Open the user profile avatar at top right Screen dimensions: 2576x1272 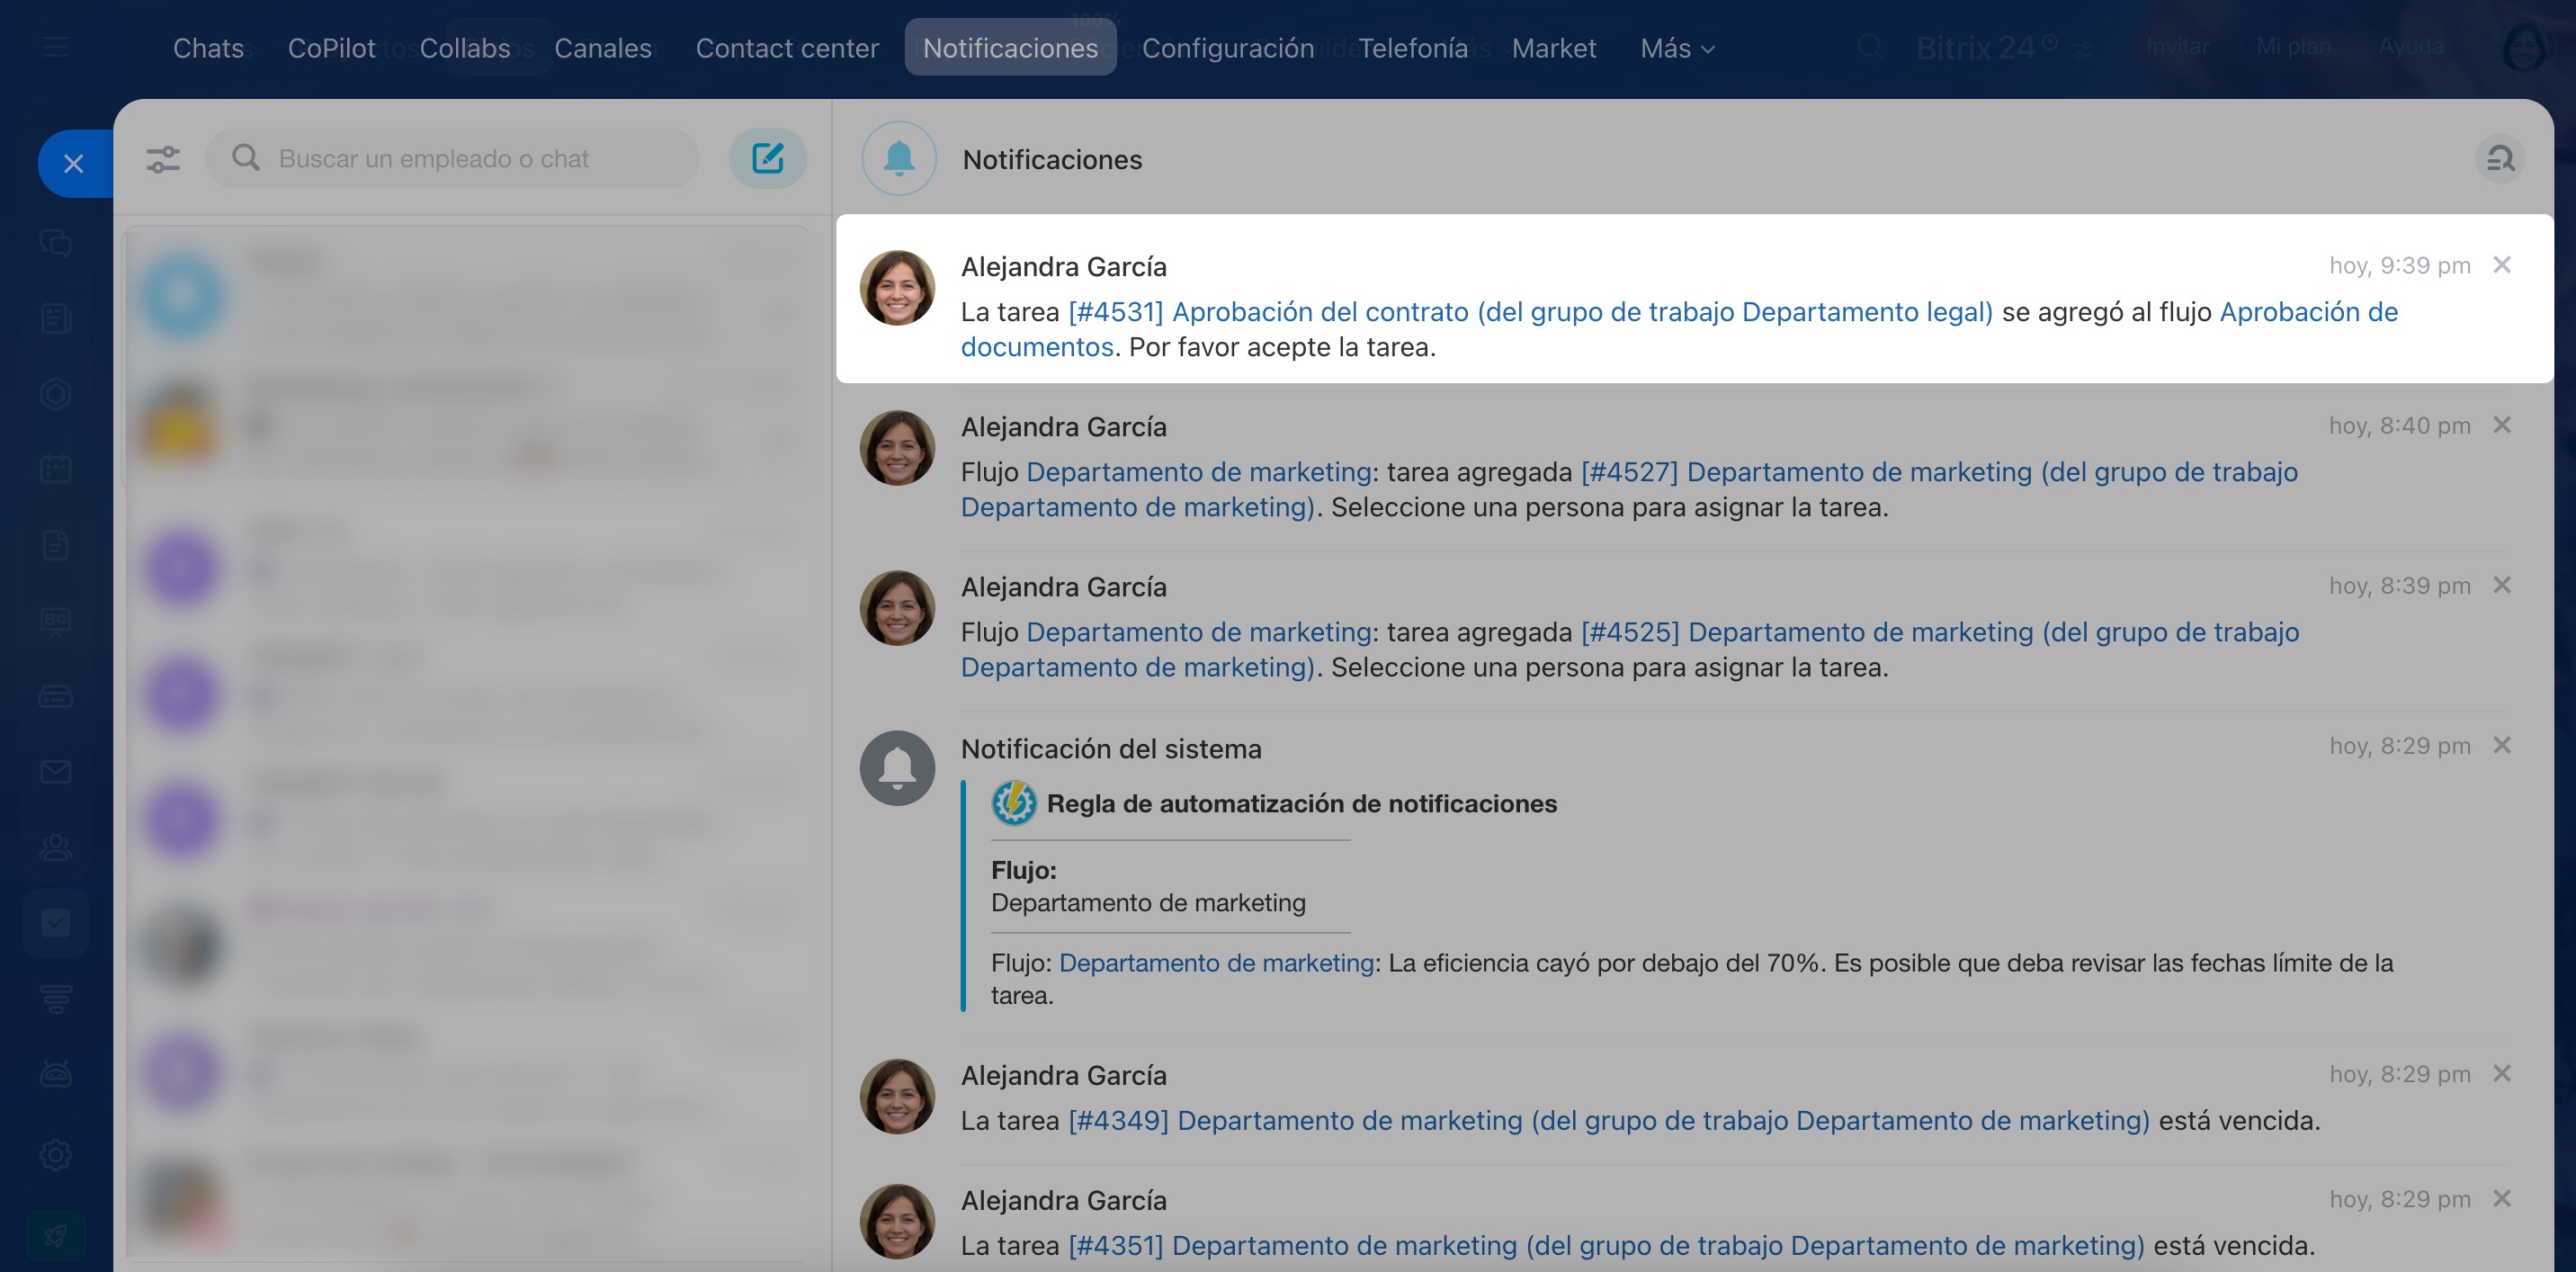click(2523, 46)
